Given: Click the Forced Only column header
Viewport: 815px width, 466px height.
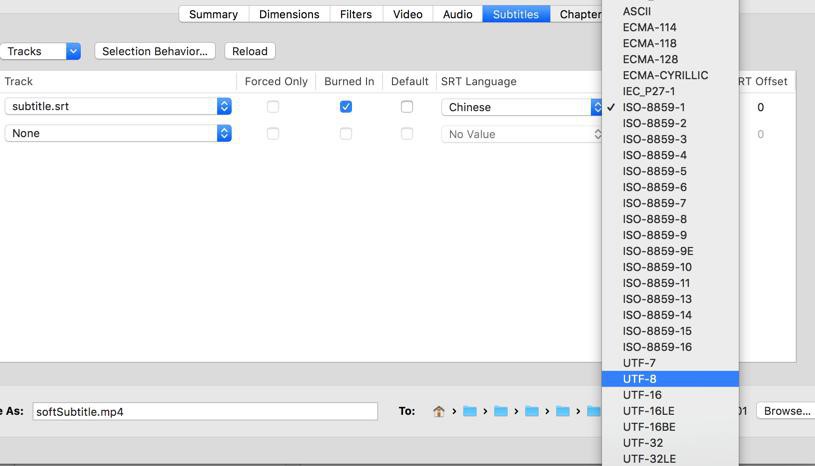Looking at the screenshot, I should 276,82.
